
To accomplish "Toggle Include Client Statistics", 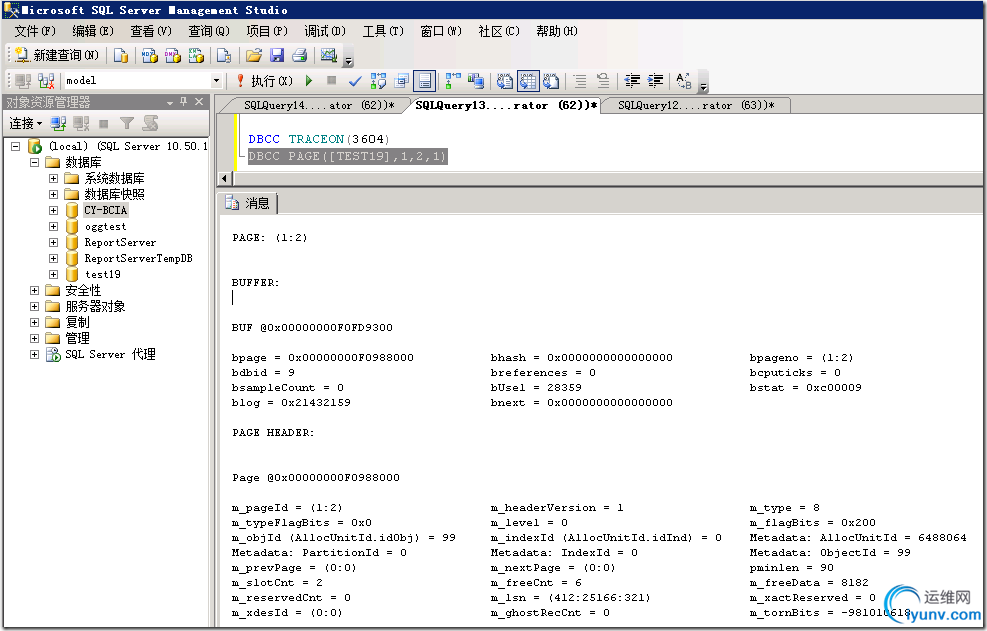I will tap(476, 81).
